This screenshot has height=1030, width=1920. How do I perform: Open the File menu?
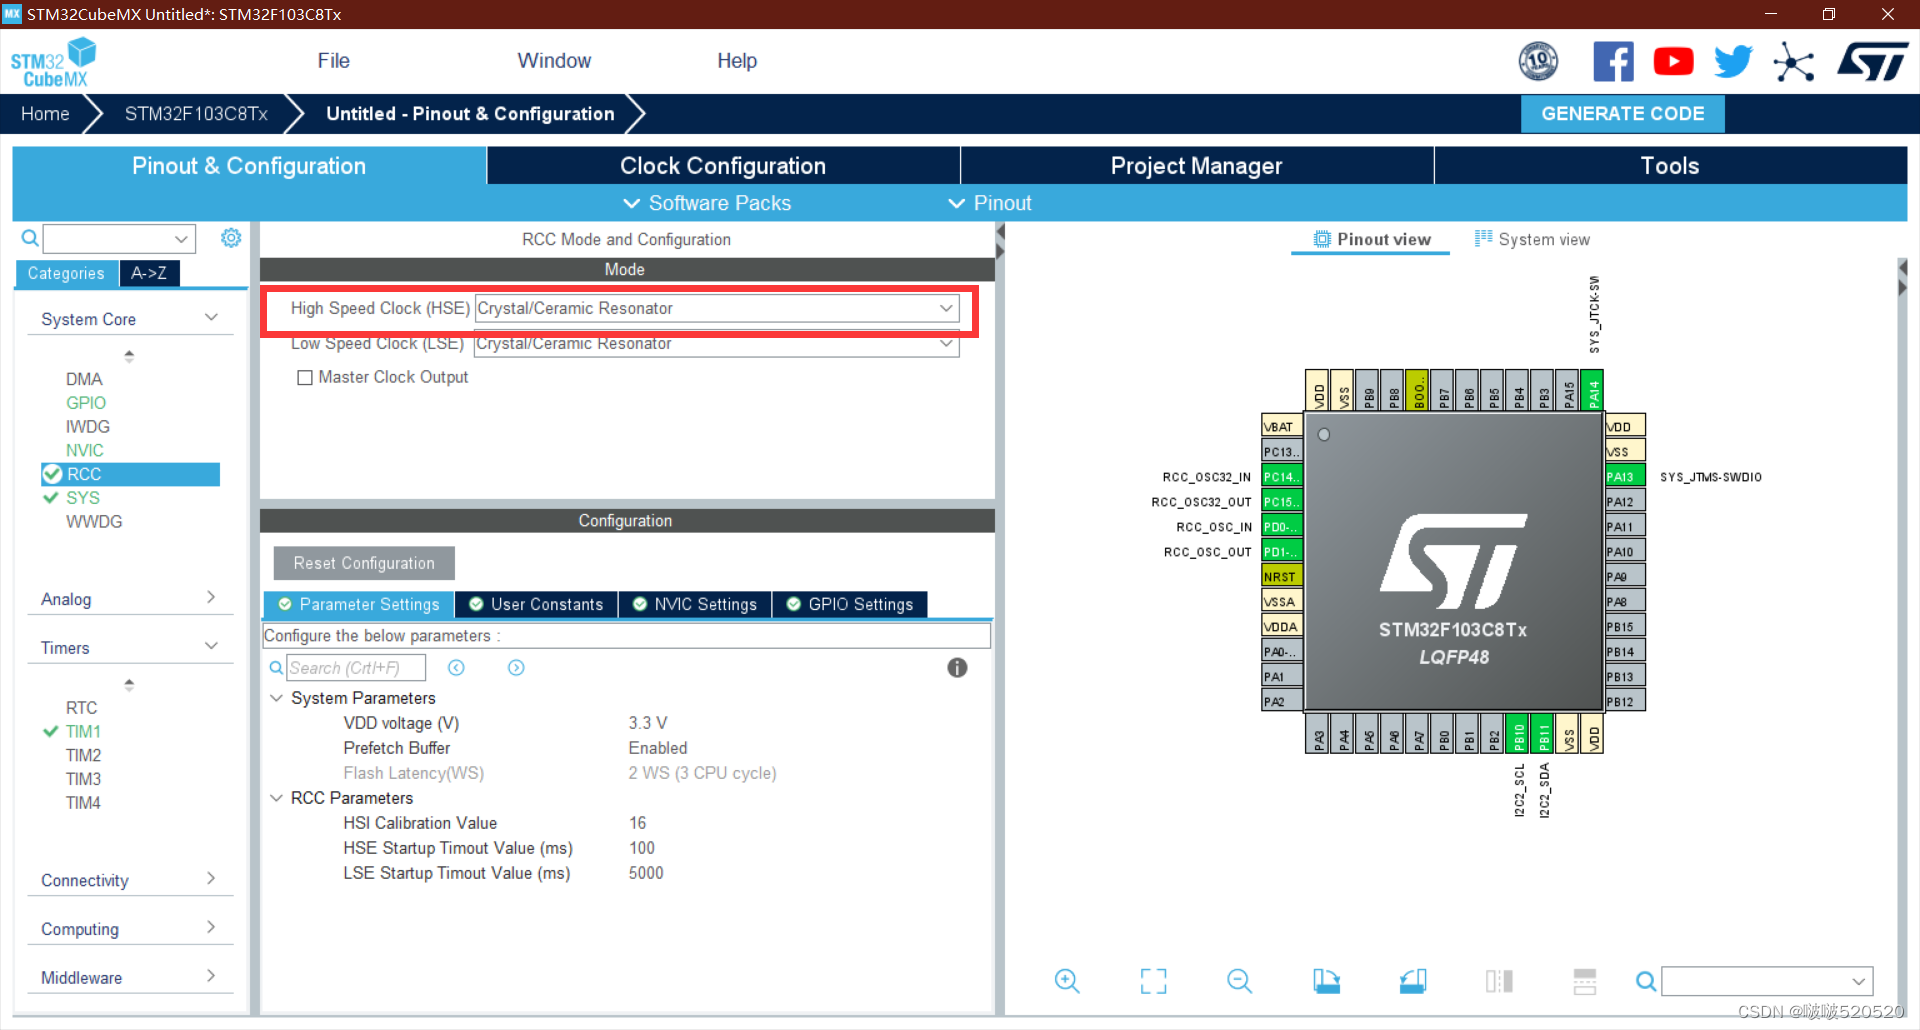(x=334, y=61)
